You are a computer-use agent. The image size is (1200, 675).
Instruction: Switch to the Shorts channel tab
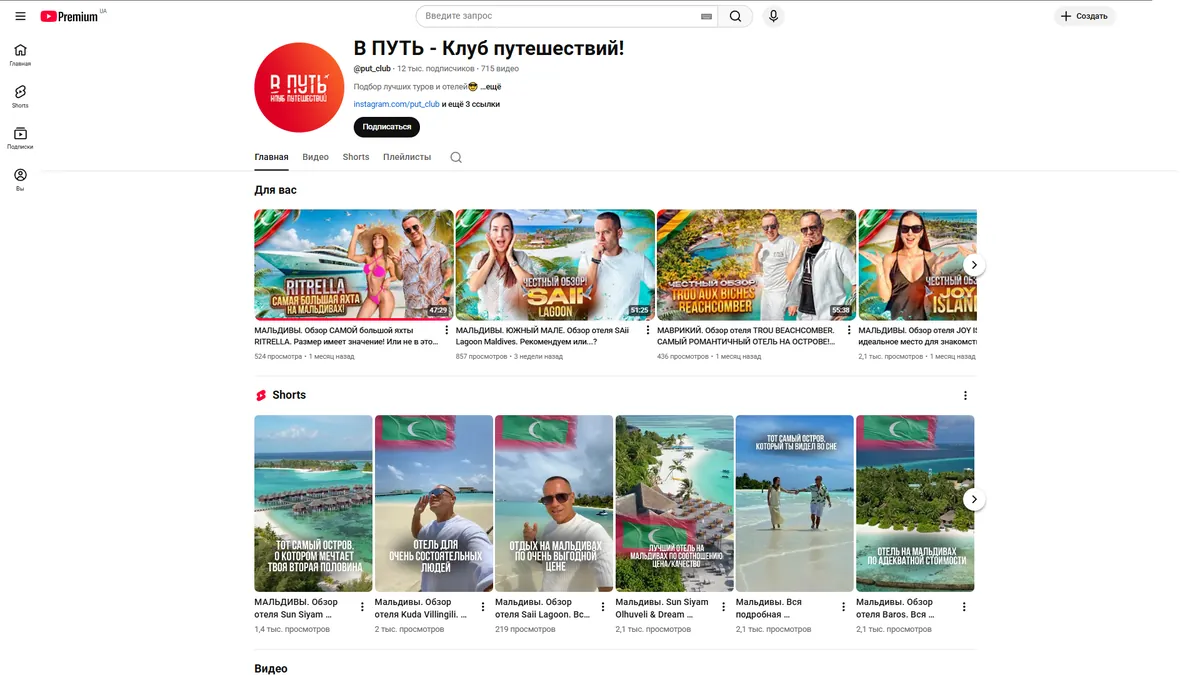[x=356, y=157]
